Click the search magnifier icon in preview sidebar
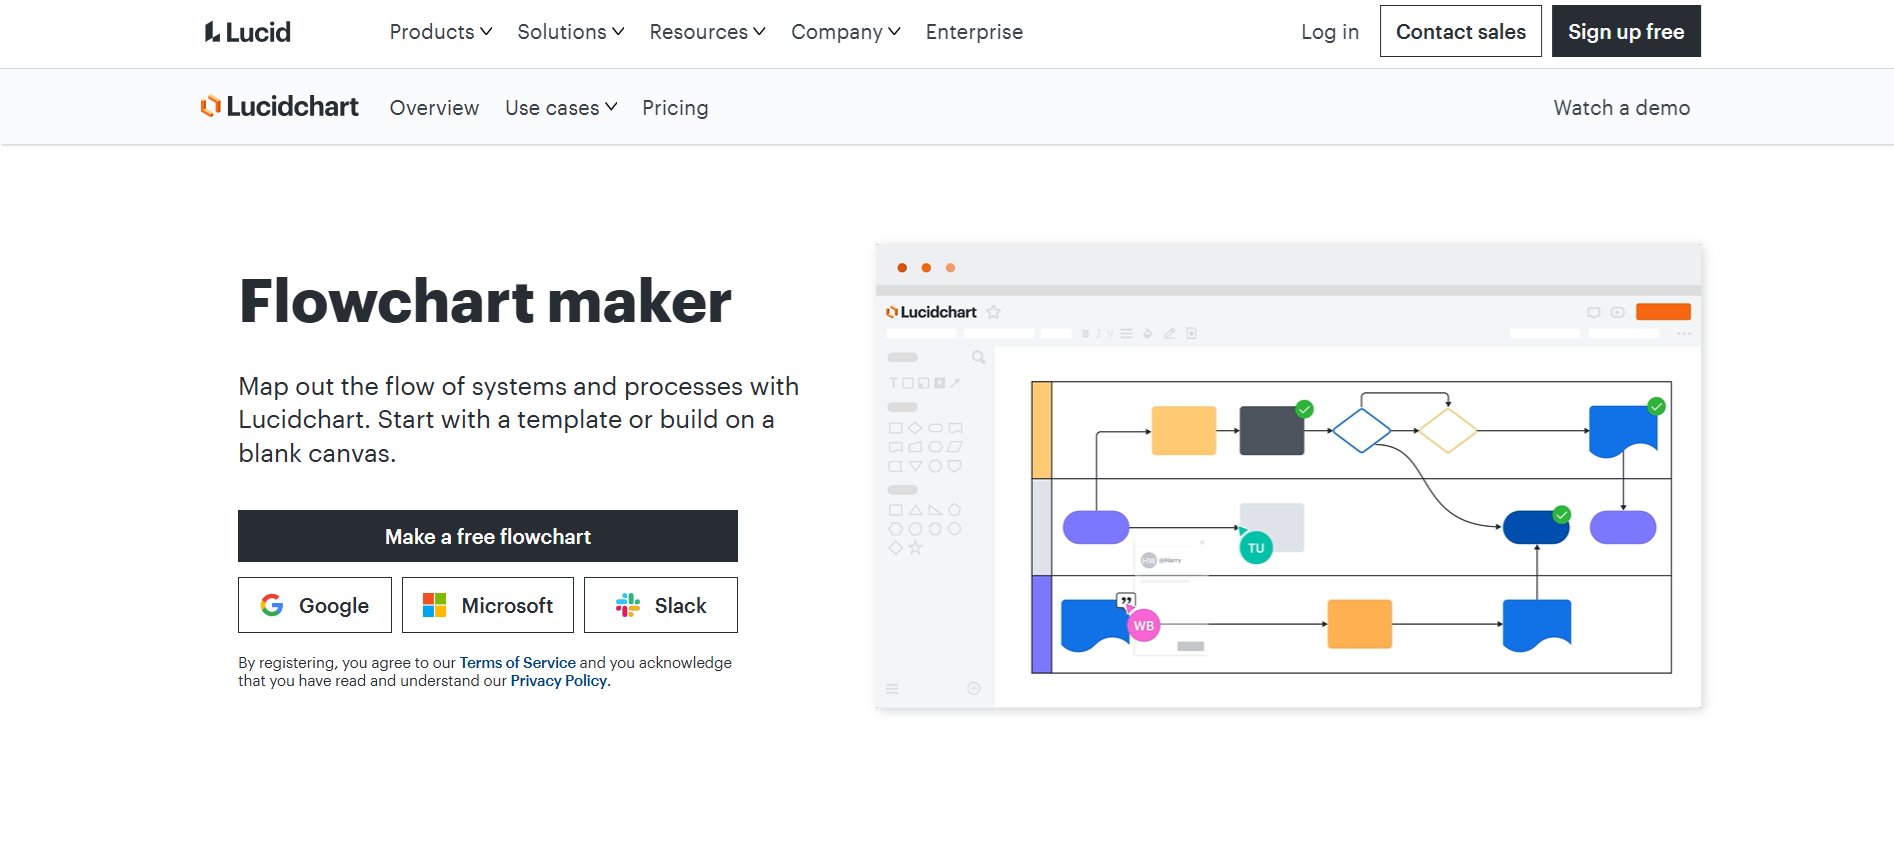This screenshot has width=1894, height=857. [x=978, y=357]
